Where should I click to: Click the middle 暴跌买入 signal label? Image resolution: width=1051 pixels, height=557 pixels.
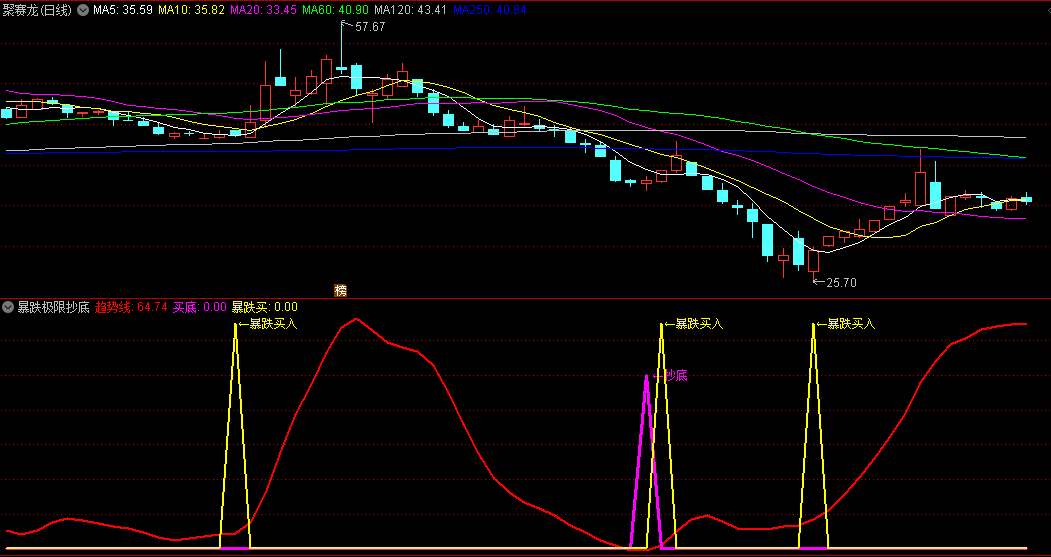[697, 324]
